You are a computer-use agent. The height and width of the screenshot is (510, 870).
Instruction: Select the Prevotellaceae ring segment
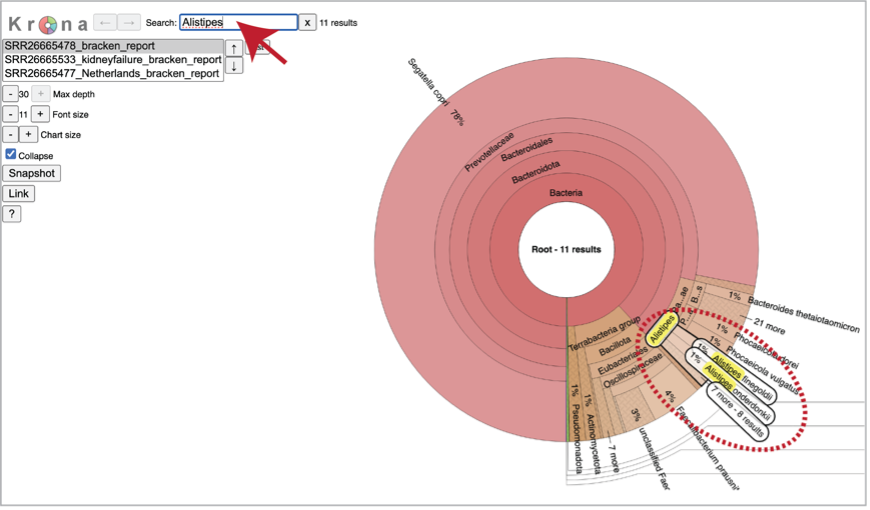tap(489, 152)
